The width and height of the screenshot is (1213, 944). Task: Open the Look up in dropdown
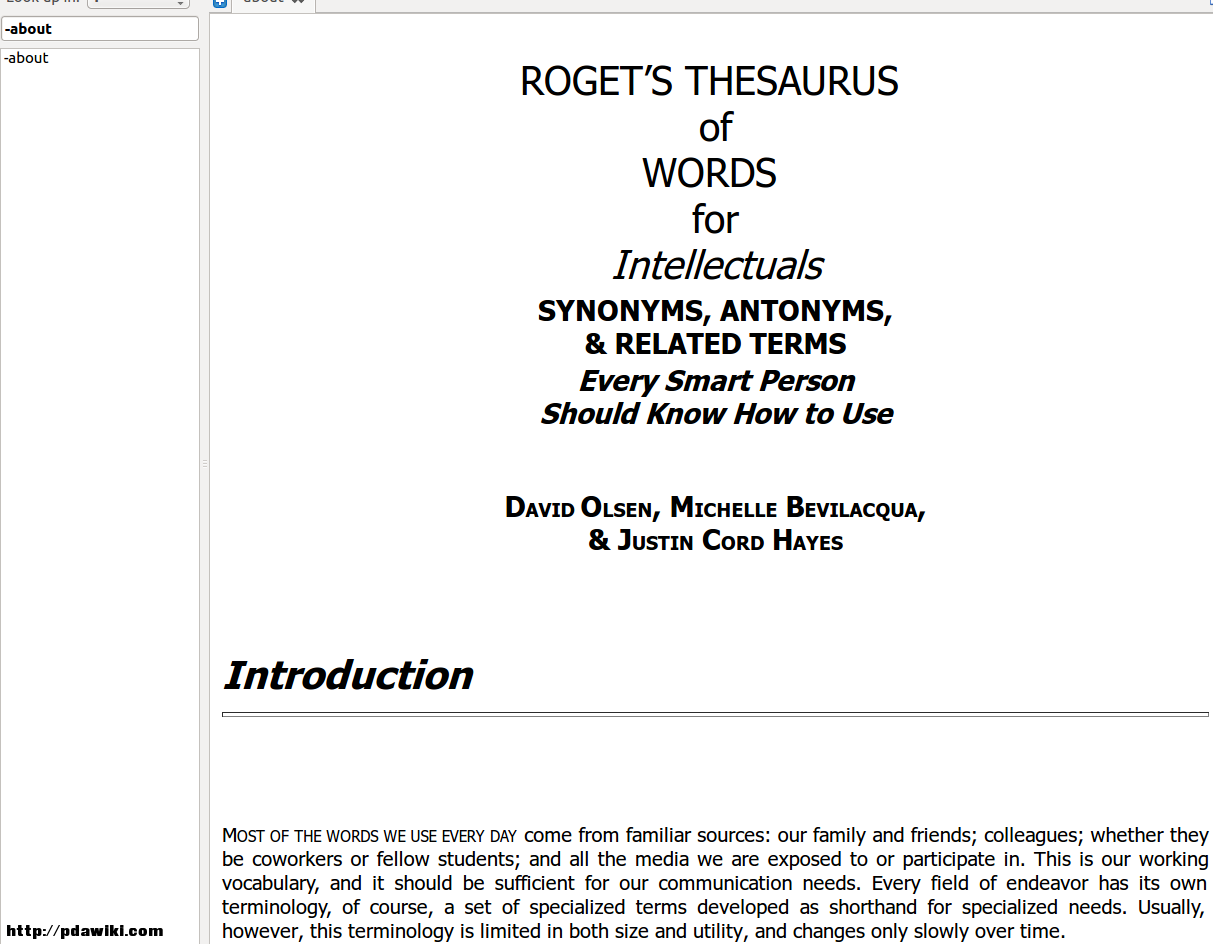(x=138, y=3)
